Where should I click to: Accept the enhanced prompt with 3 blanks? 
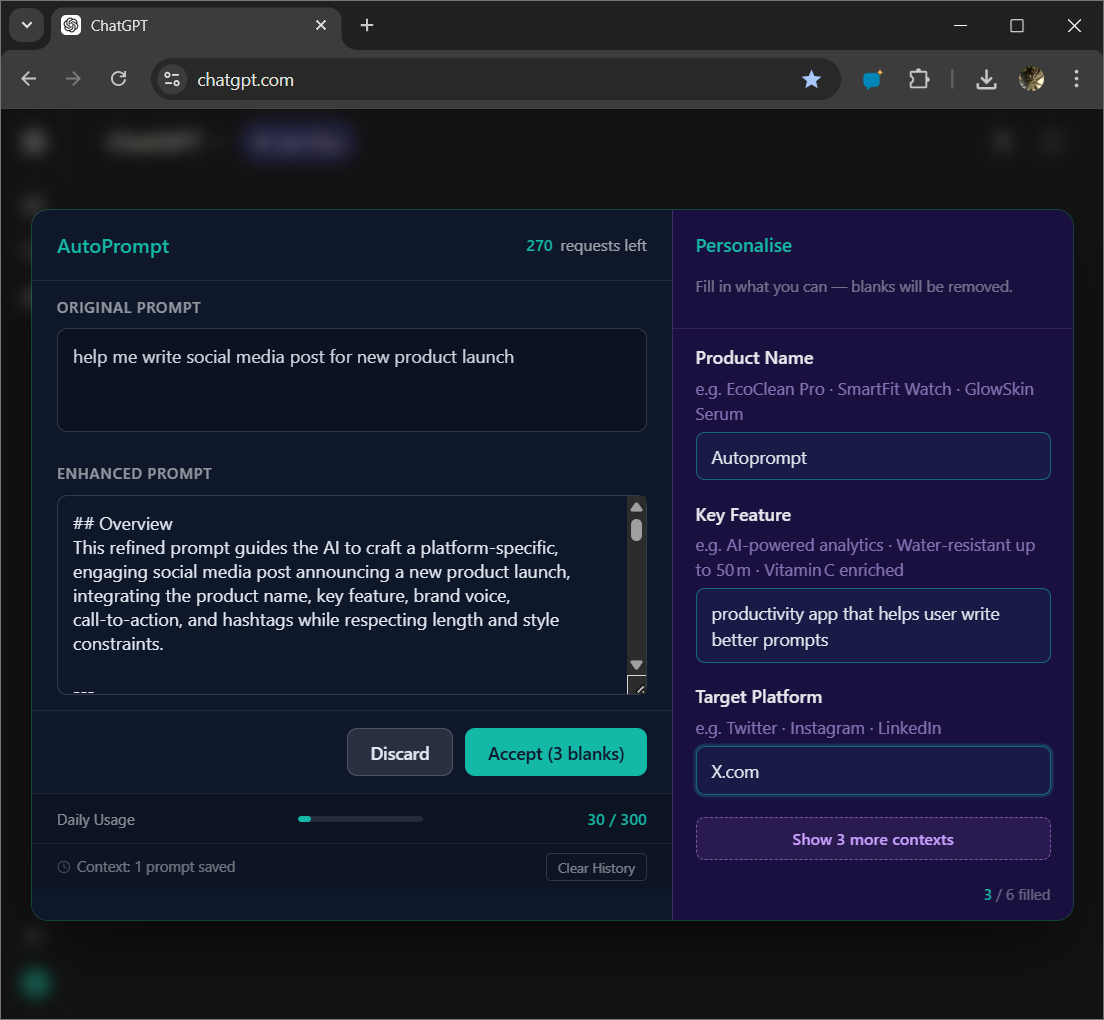[x=556, y=752]
